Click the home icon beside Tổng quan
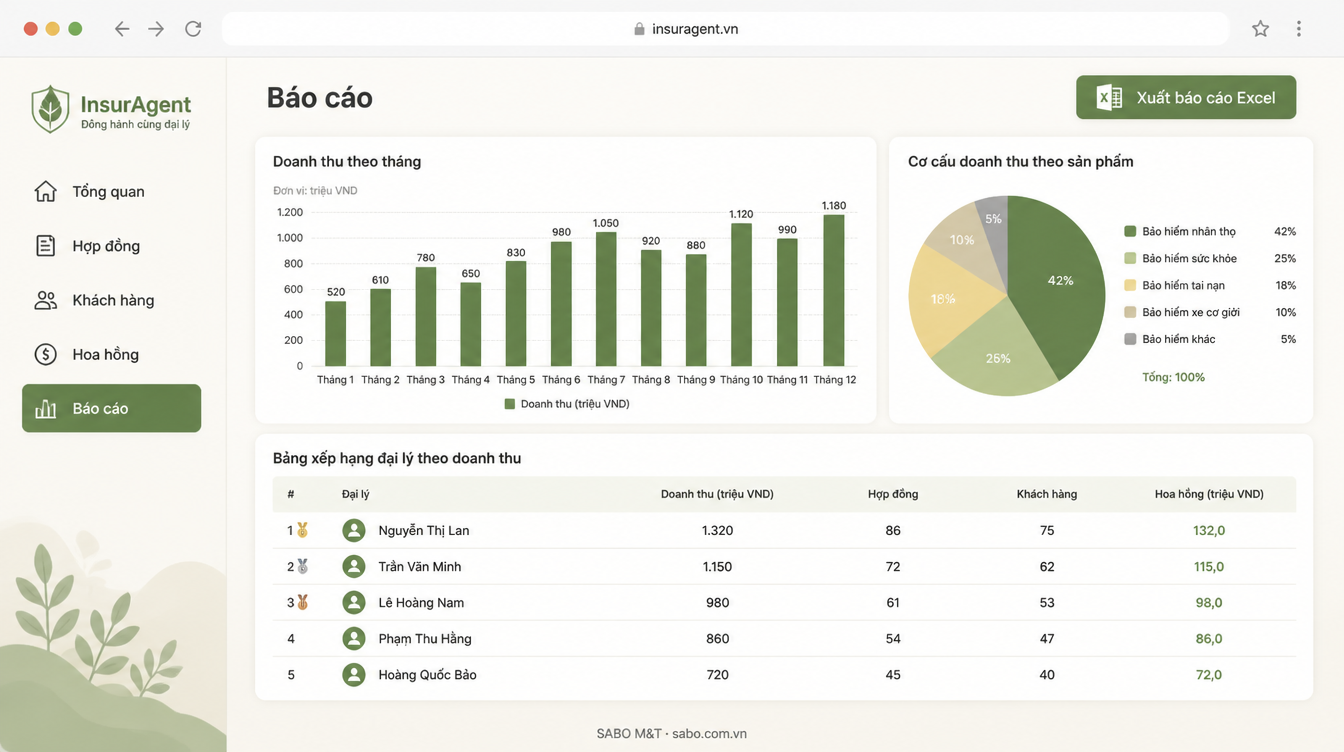This screenshot has width=1344, height=752. 46,191
